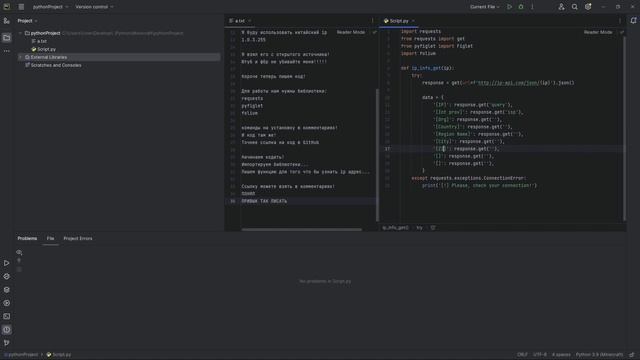
Task: Open the pythonProject project dropdown
Action: (50, 7)
